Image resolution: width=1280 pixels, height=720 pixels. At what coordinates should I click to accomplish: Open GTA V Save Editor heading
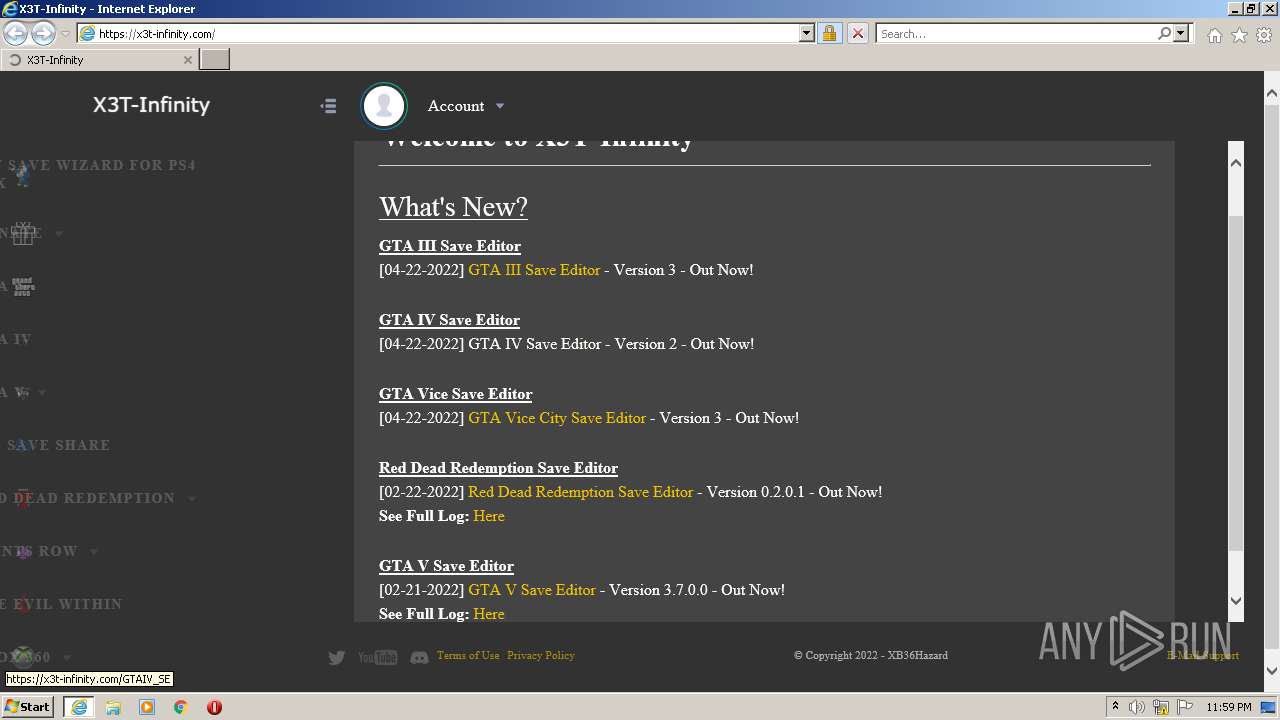point(446,566)
